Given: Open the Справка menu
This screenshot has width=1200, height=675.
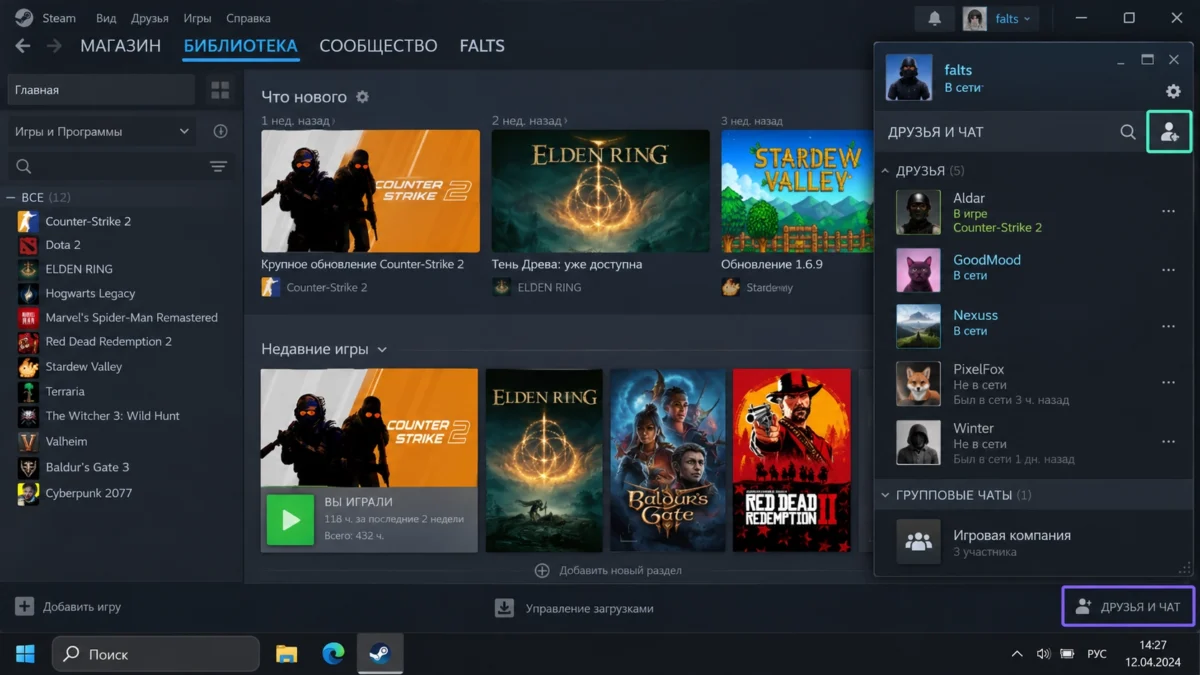Looking at the screenshot, I should point(248,18).
